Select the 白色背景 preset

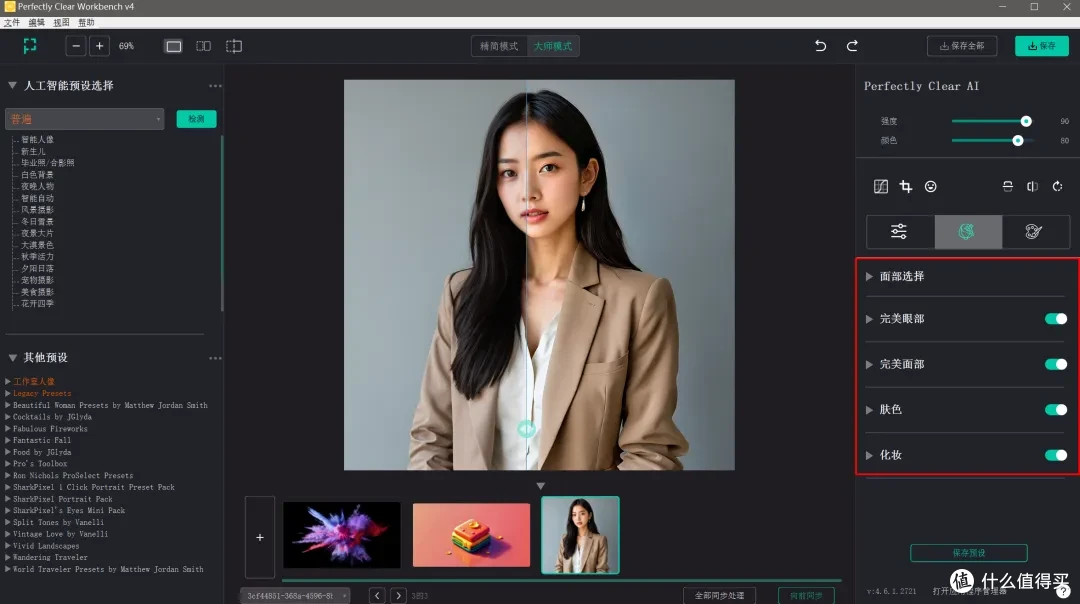[x=37, y=175]
